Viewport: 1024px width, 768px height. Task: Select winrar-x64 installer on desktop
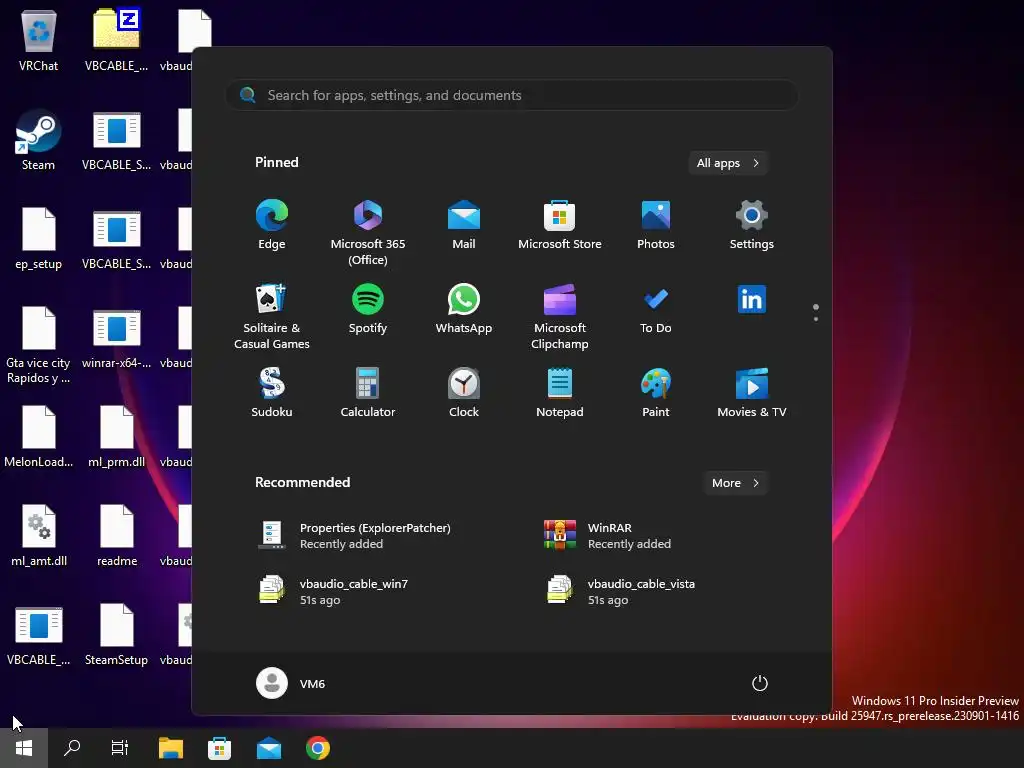tap(117, 338)
